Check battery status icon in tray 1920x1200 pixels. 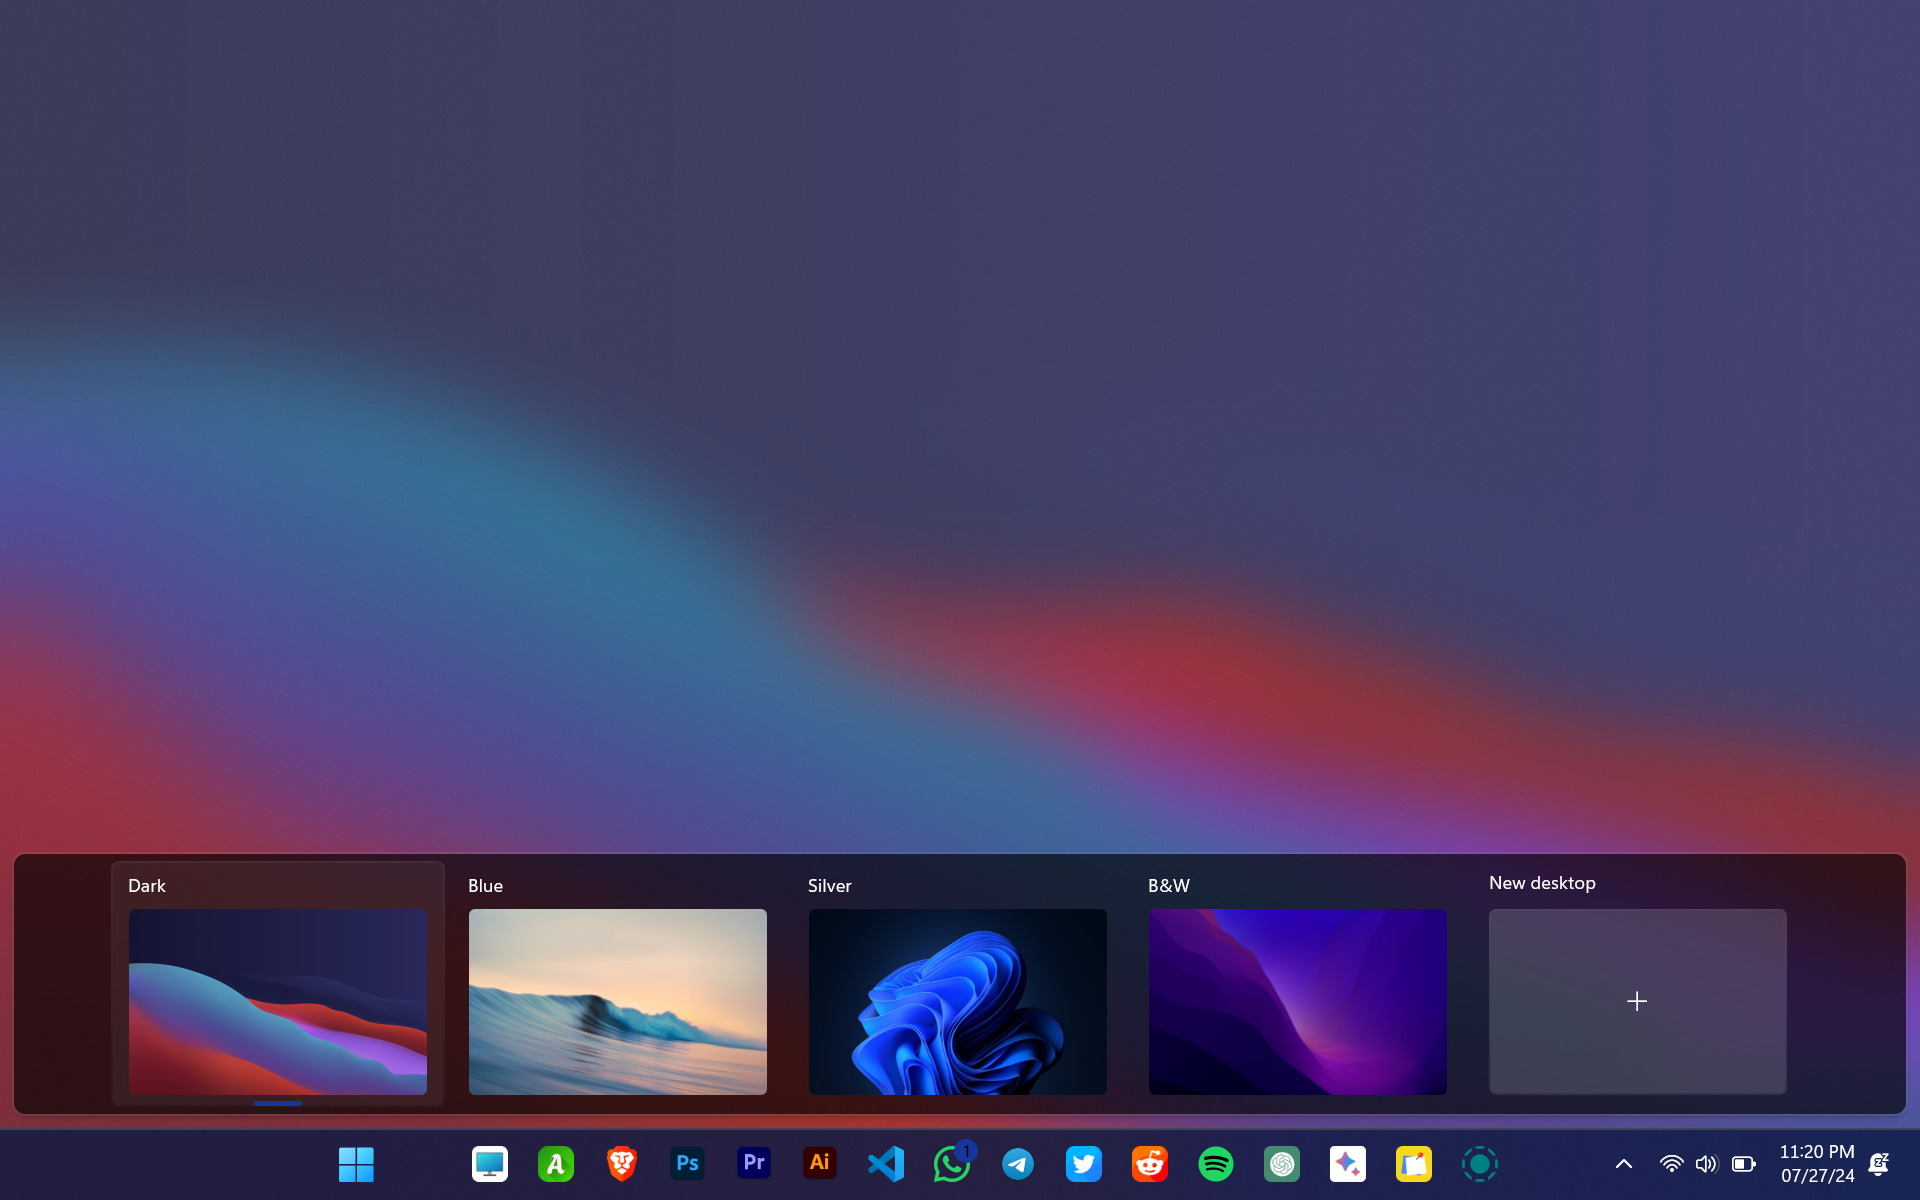click(x=1744, y=1164)
